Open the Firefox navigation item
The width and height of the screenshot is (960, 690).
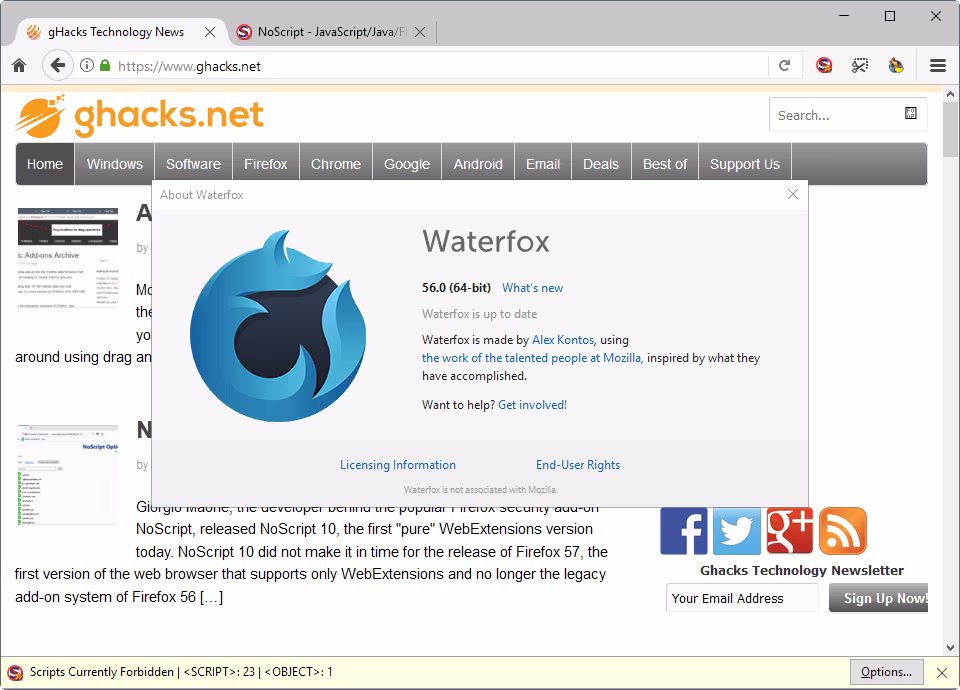266,164
